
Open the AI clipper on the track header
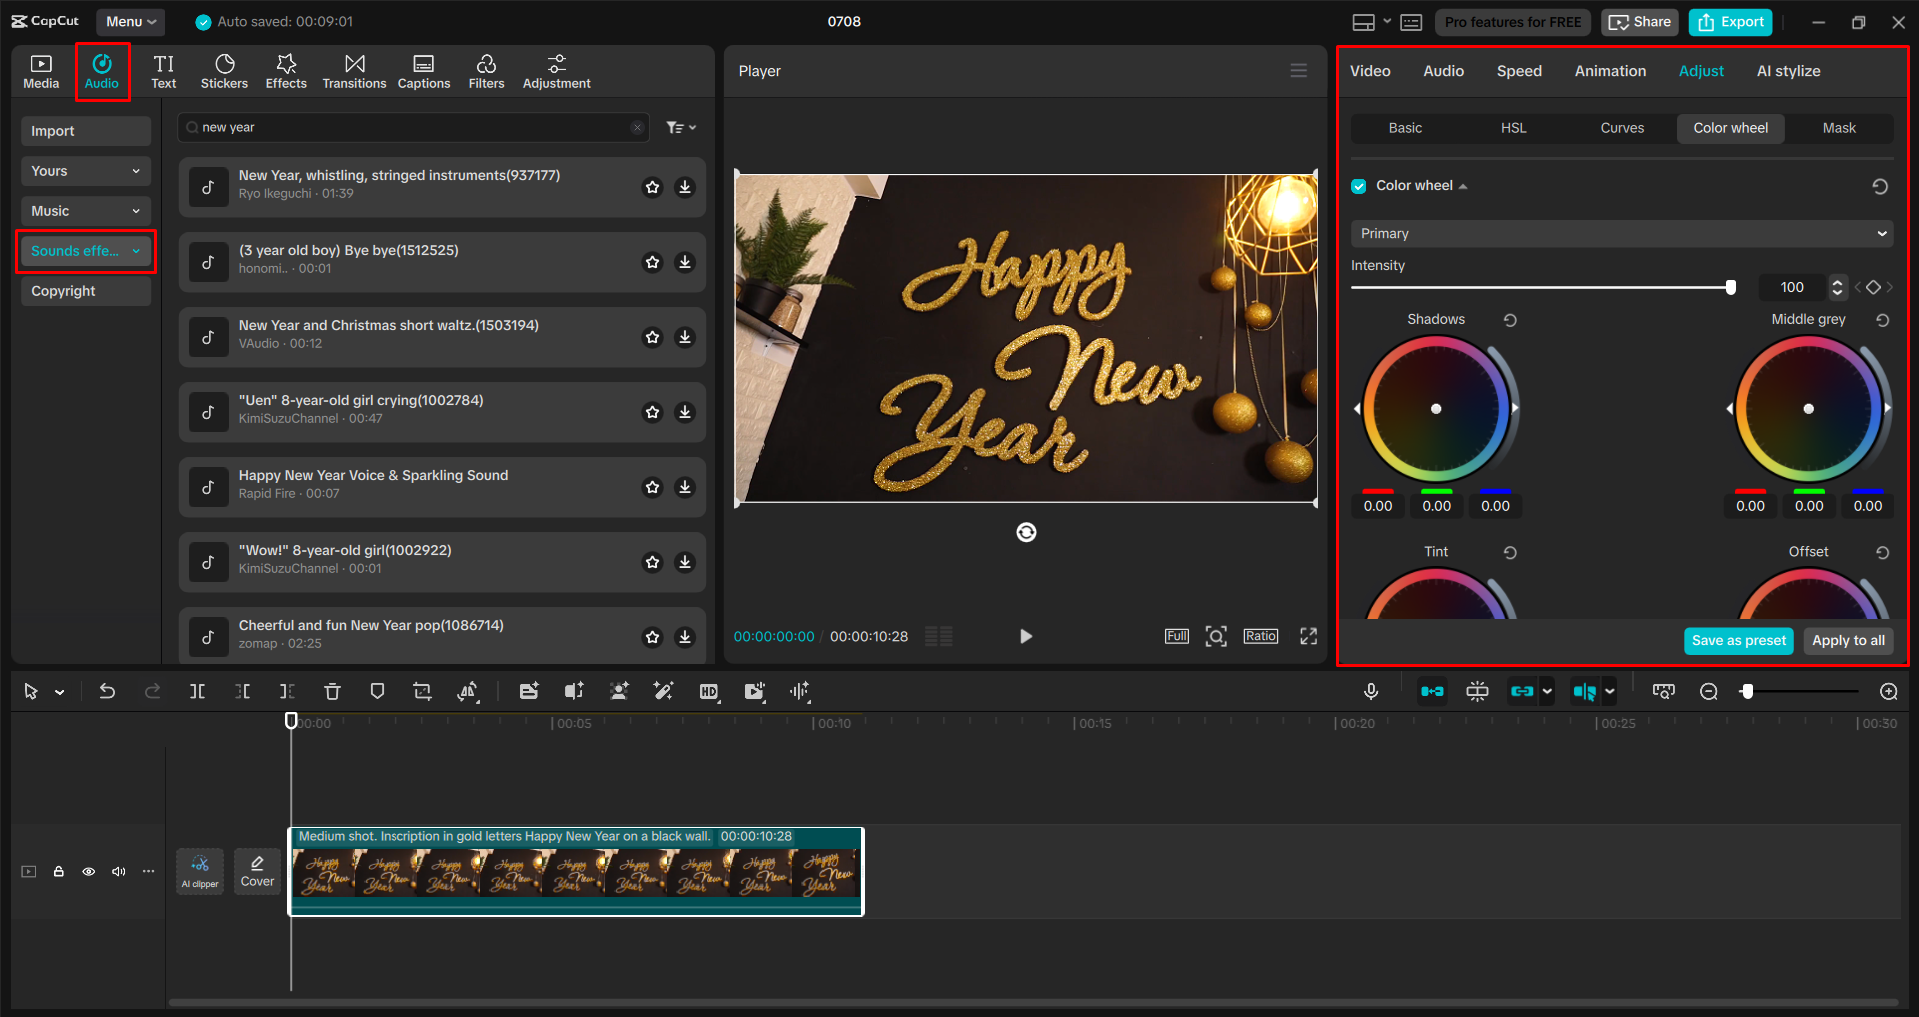[200, 871]
